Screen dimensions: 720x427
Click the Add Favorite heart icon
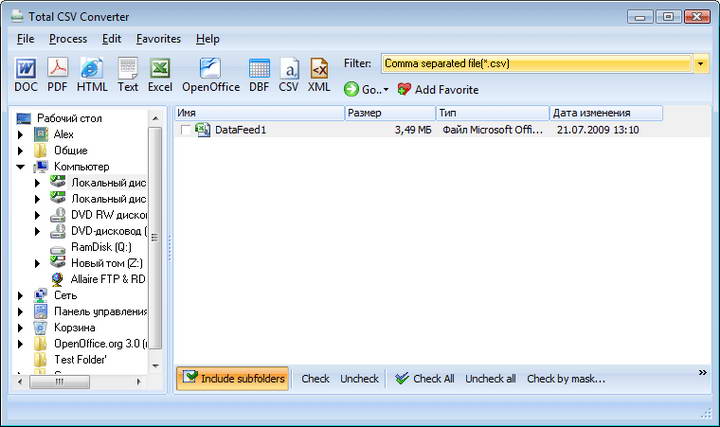[404, 89]
